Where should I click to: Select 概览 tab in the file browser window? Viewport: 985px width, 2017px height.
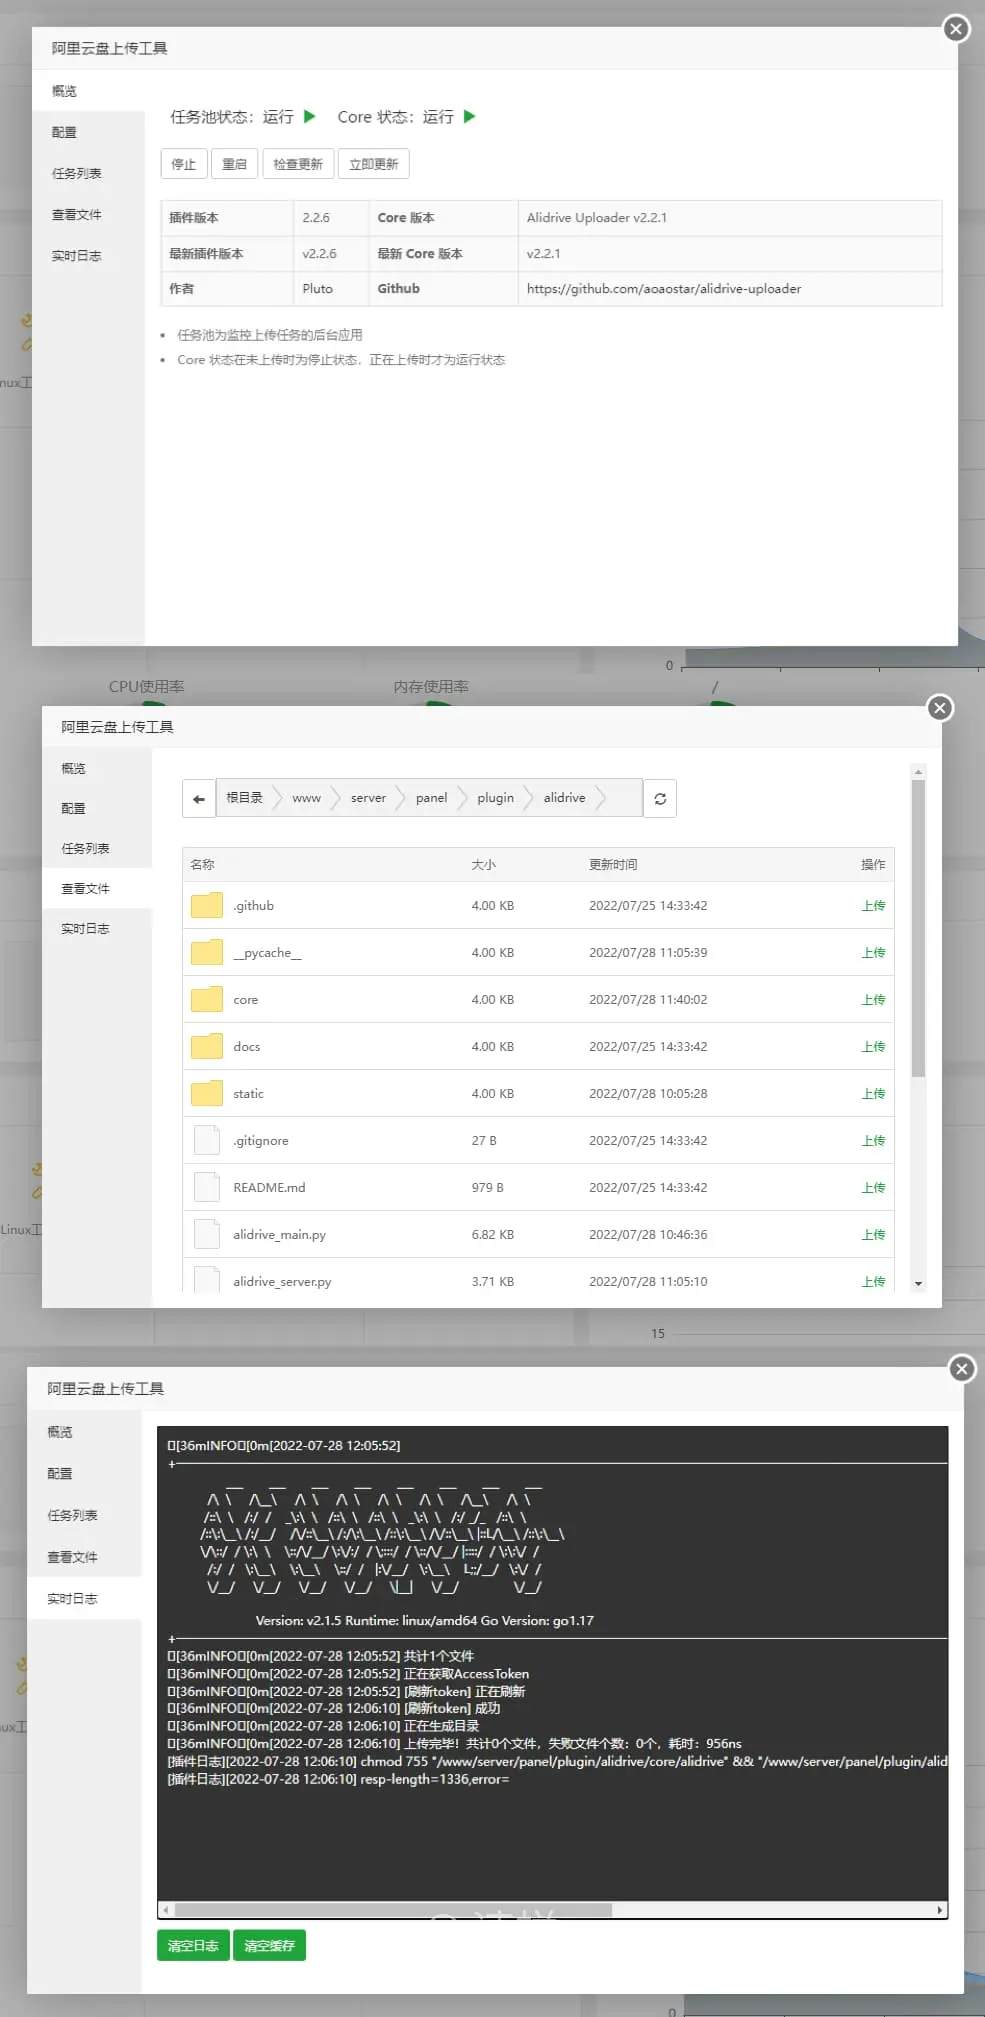(x=97, y=768)
